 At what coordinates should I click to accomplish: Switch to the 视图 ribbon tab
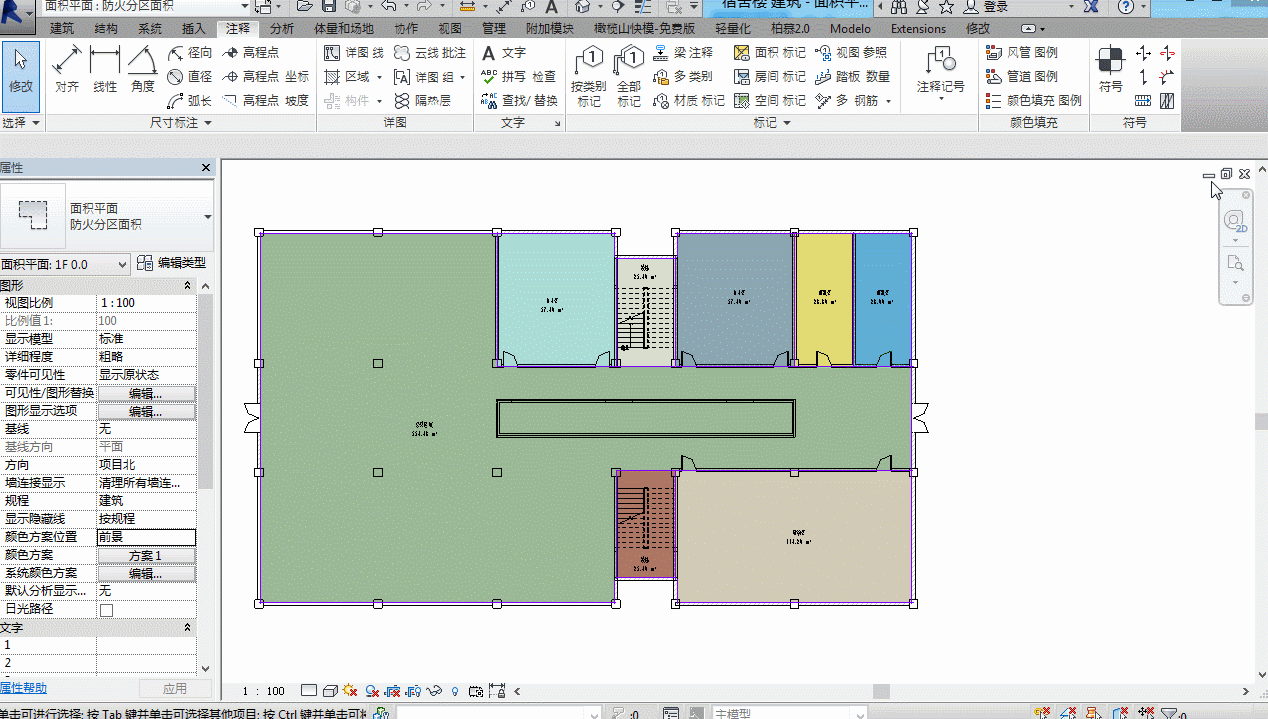pyautogui.click(x=451, y=29)
